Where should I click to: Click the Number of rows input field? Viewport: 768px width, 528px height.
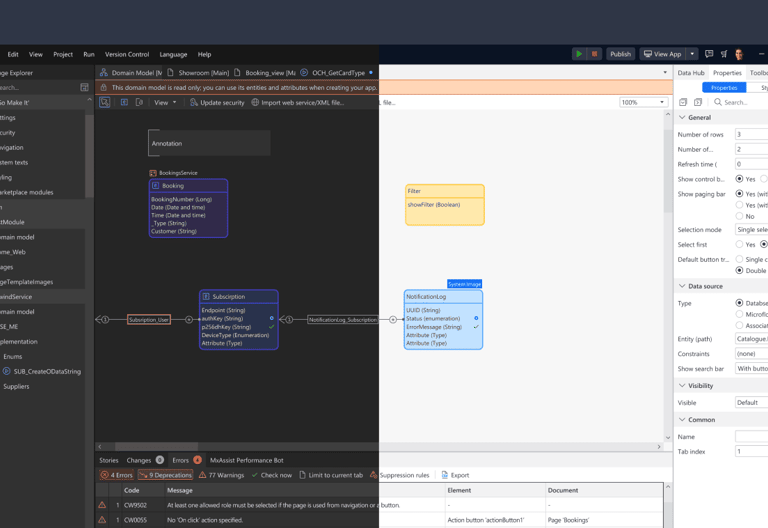pos(751,134)
